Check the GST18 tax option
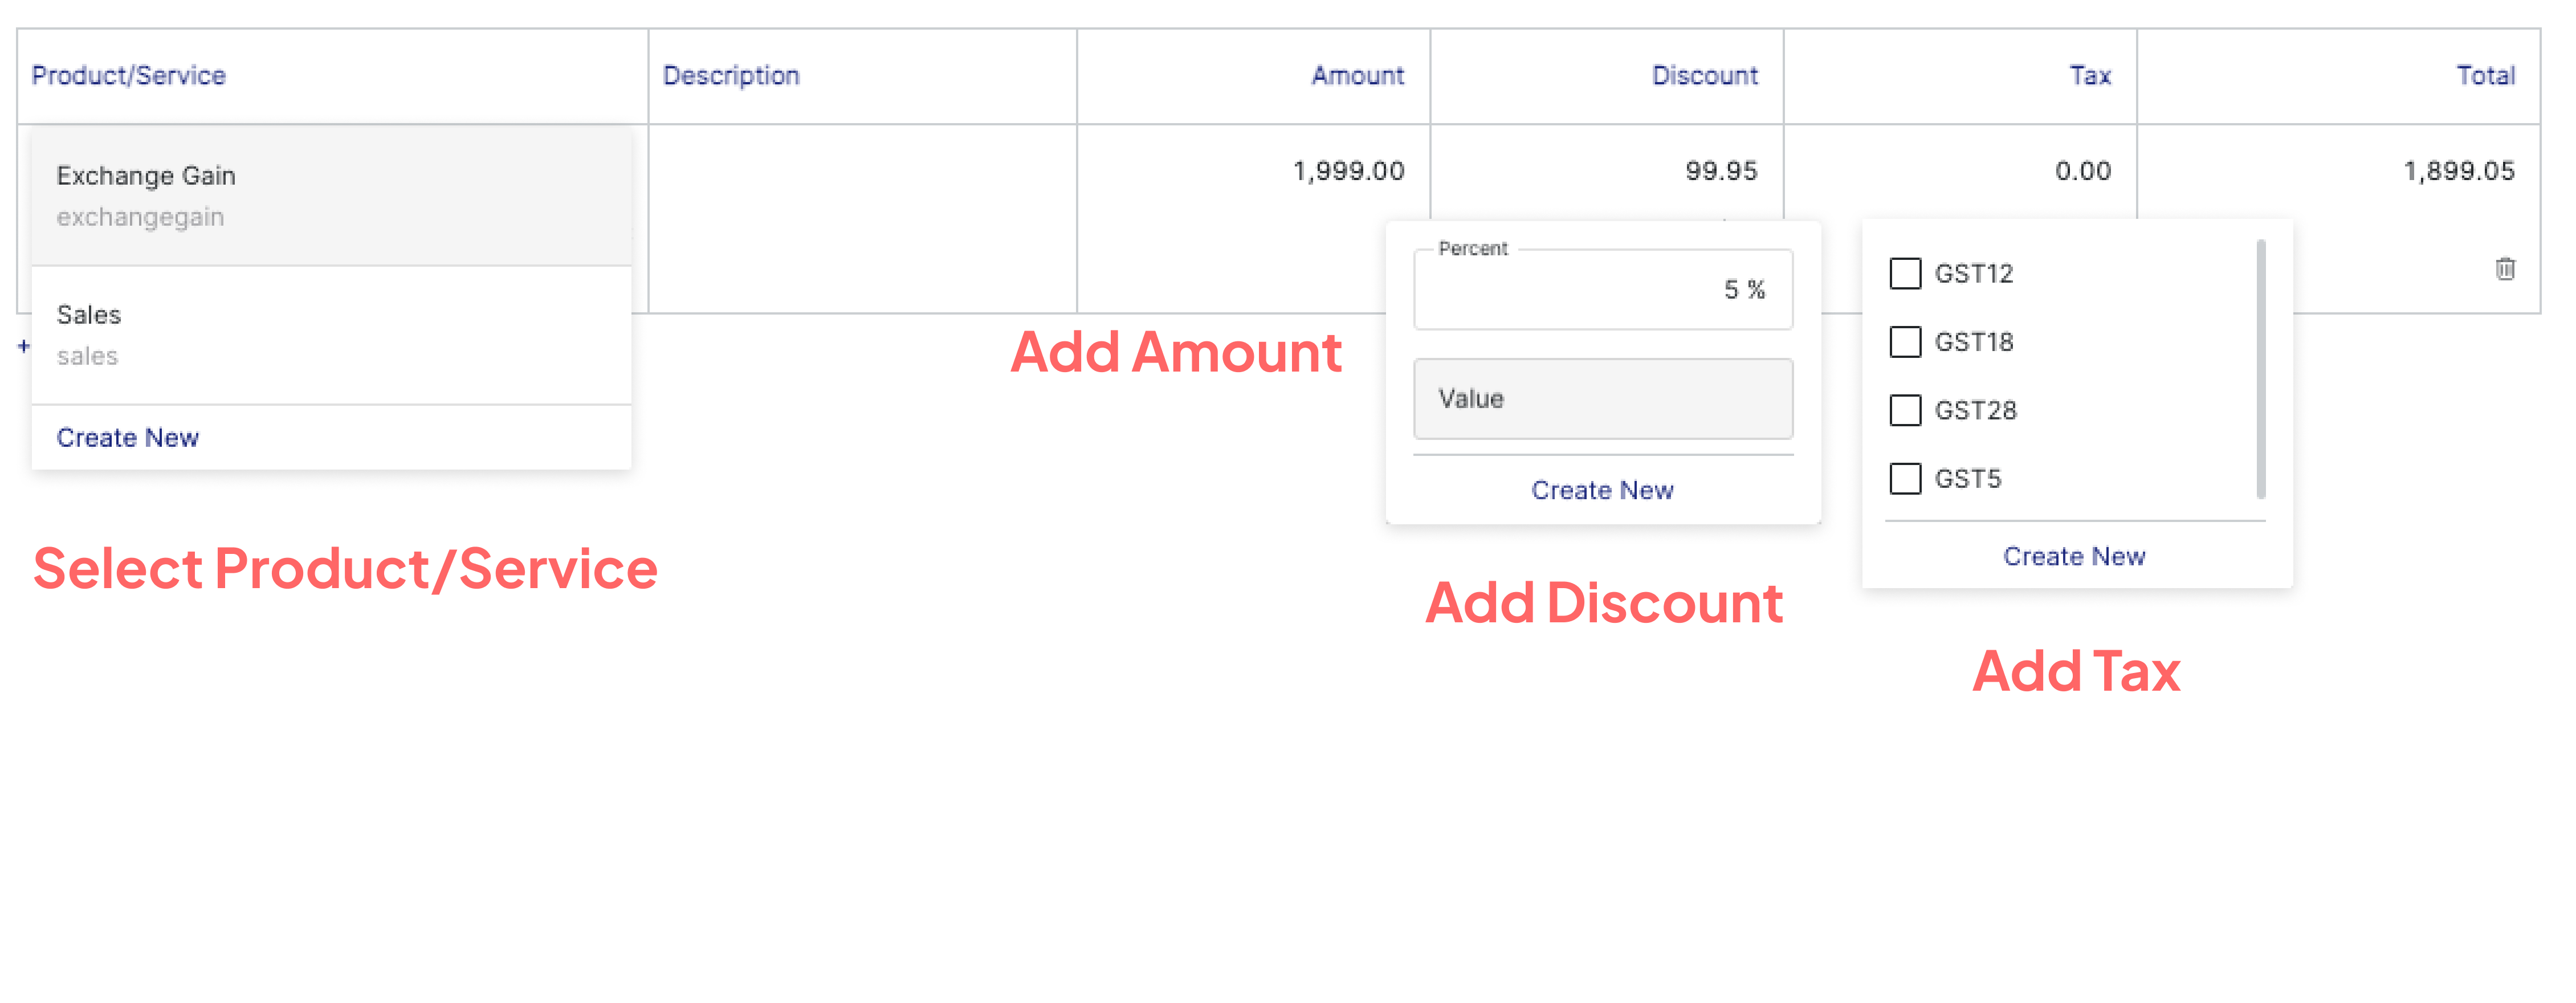 tap(1905, 342)
